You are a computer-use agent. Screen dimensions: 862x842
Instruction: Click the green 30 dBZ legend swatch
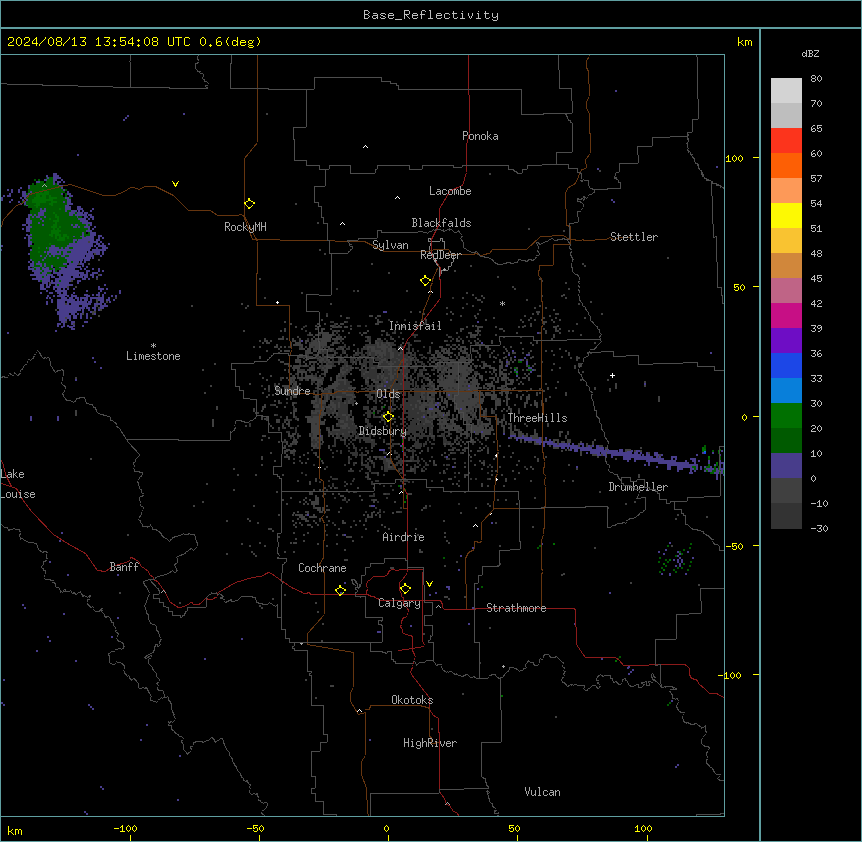tap(786, 416)
